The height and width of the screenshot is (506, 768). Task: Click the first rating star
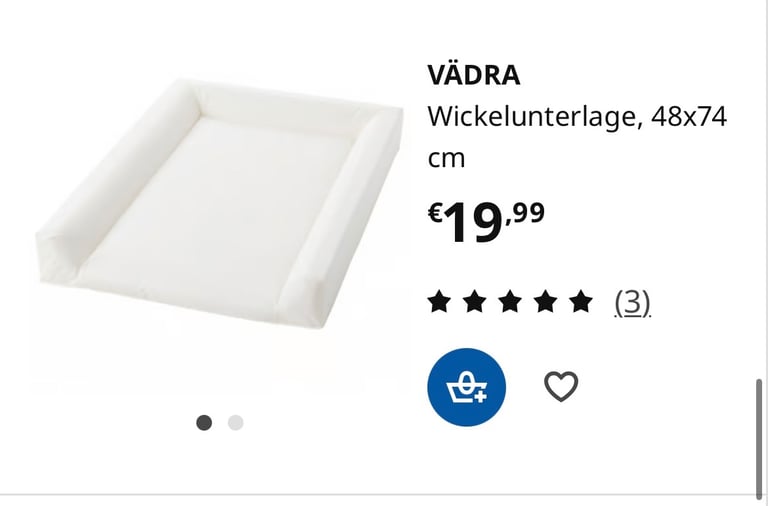click(x=439, y=301)
